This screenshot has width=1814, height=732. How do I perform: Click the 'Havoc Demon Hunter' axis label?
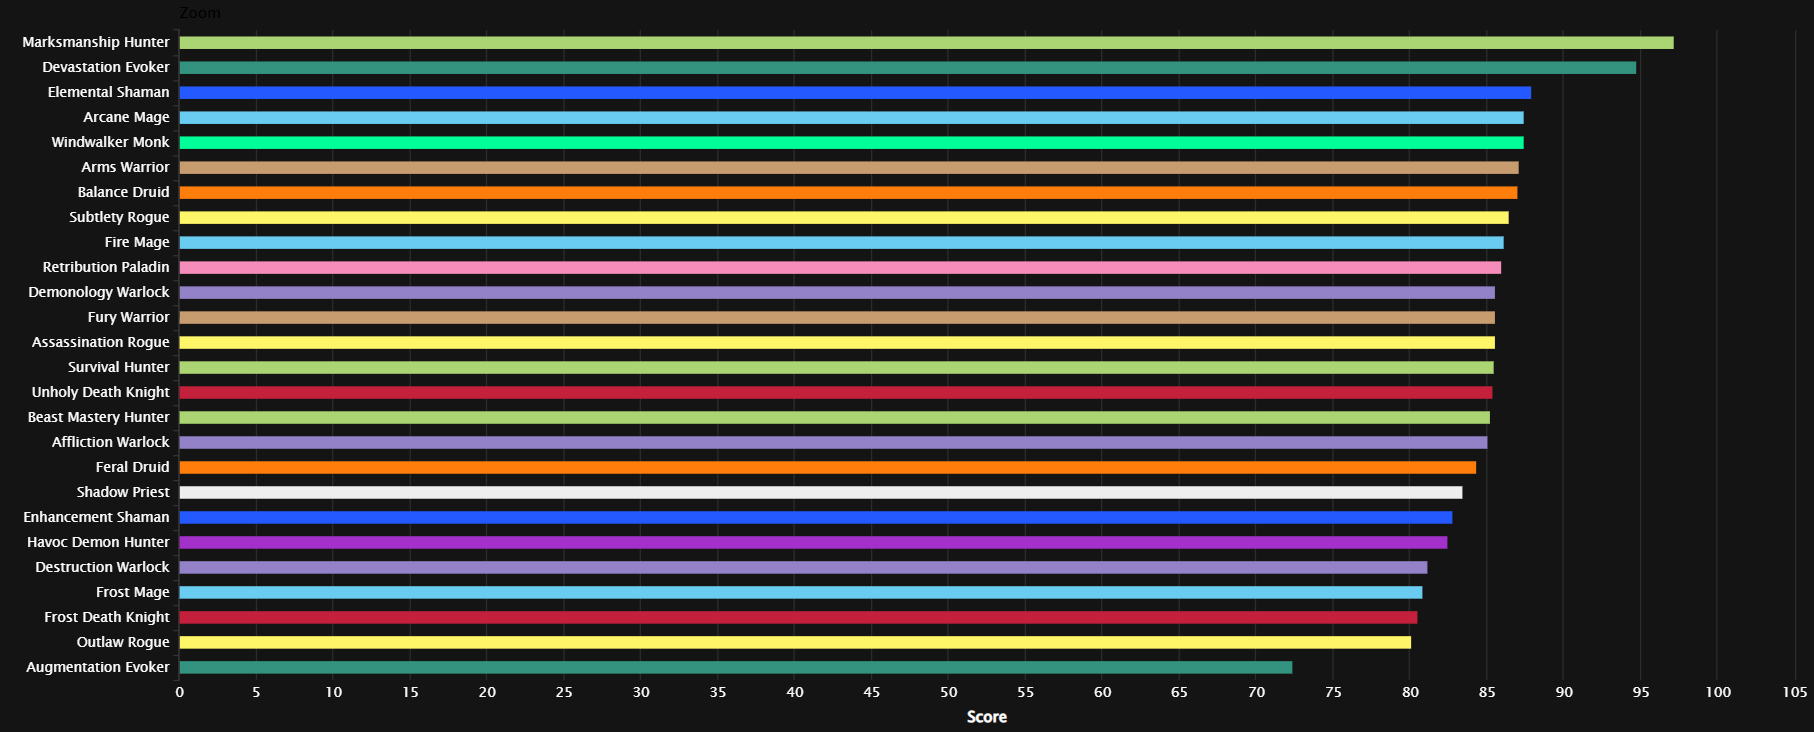(98, 542)
